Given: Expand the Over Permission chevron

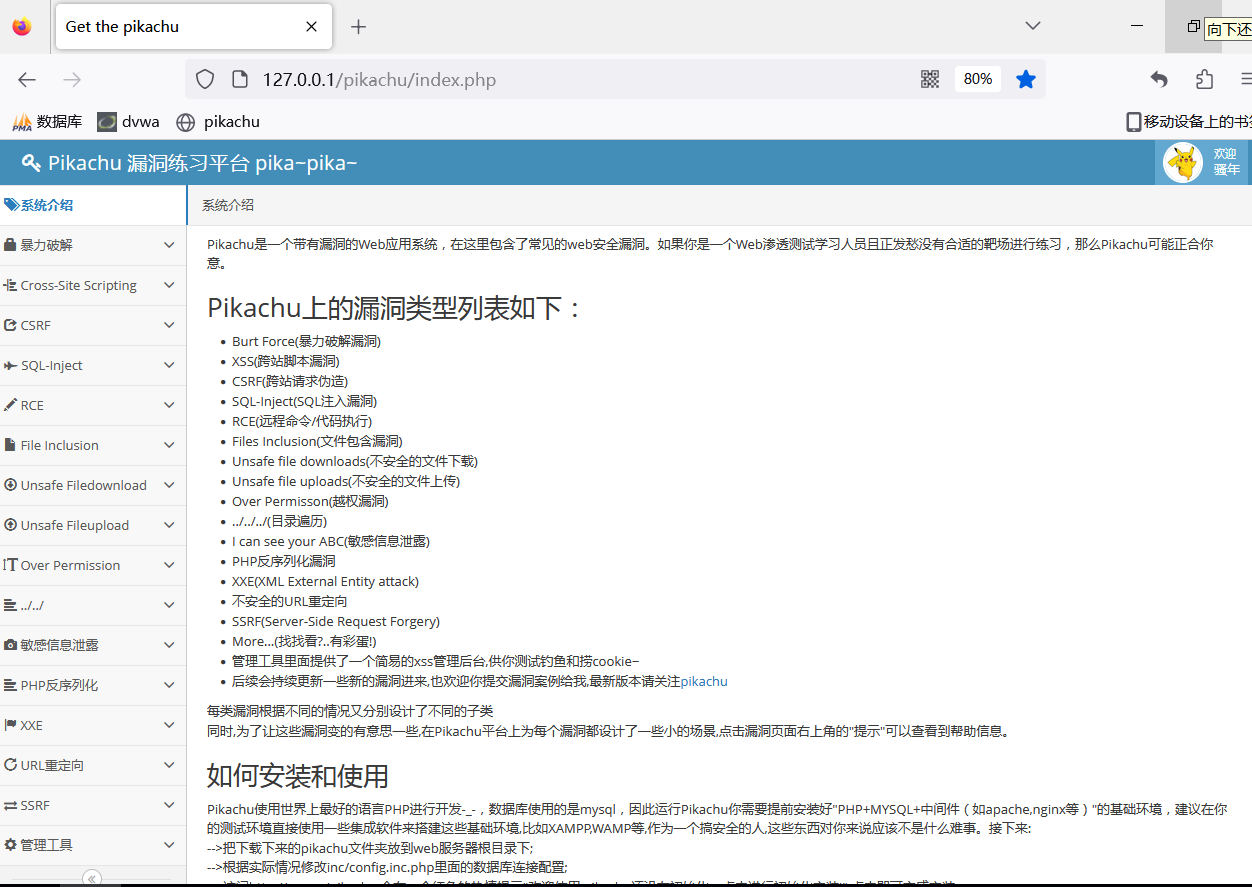Looking at the screenshot, I should [169, 565].
